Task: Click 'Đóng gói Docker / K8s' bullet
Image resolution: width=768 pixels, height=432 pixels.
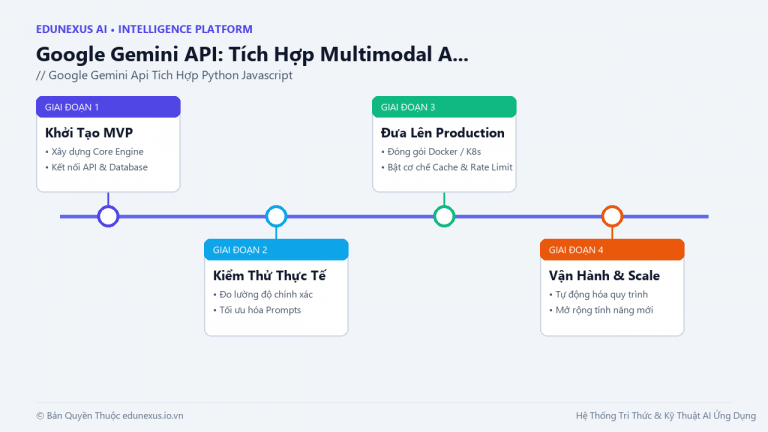Action: click(431, 152)
